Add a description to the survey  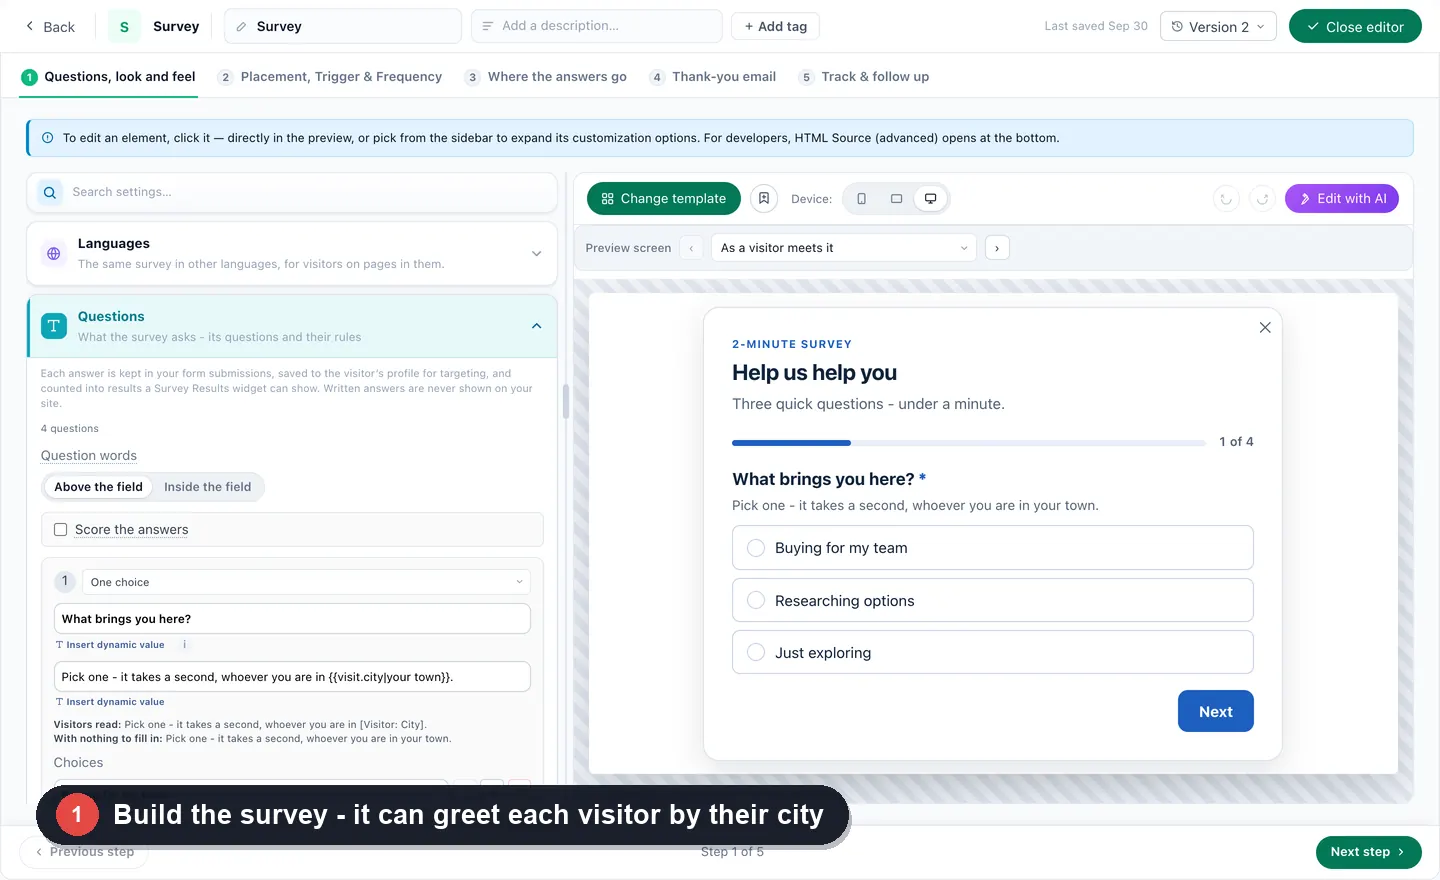597,26
